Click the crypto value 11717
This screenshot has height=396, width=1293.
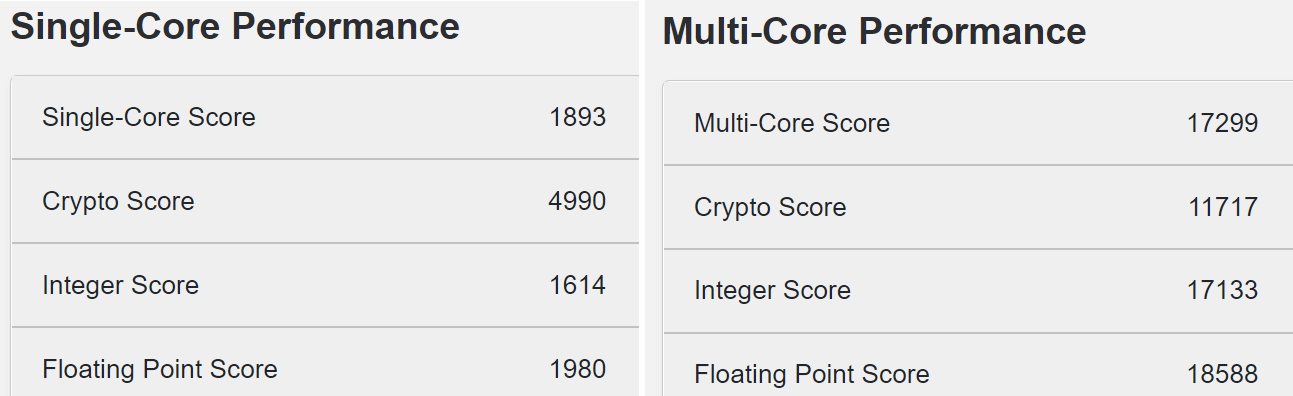[x=1223, y=207]
